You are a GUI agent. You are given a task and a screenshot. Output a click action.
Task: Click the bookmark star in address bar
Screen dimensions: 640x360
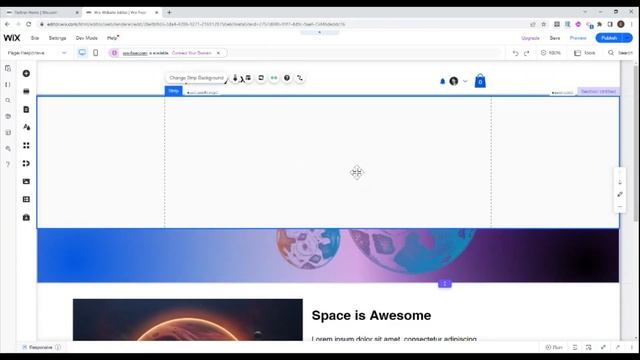point(544,24)
